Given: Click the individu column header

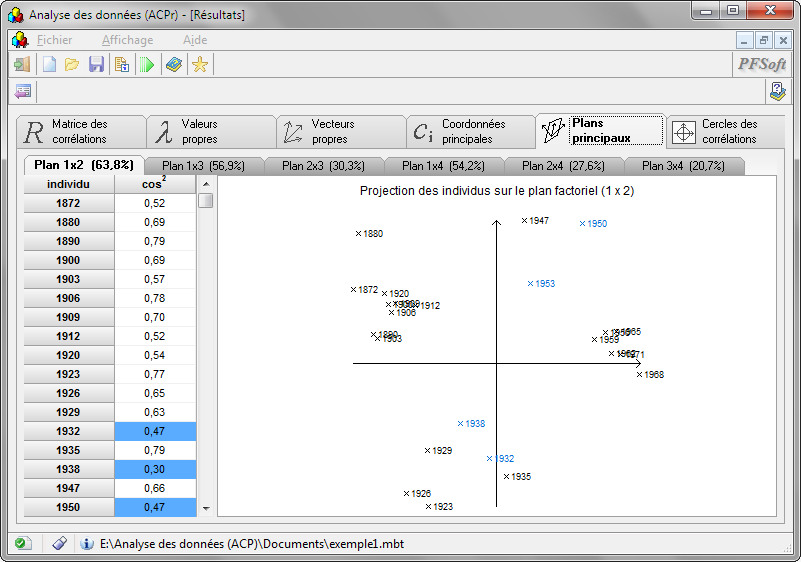Looking at the screenshot, I should [69, 185].
